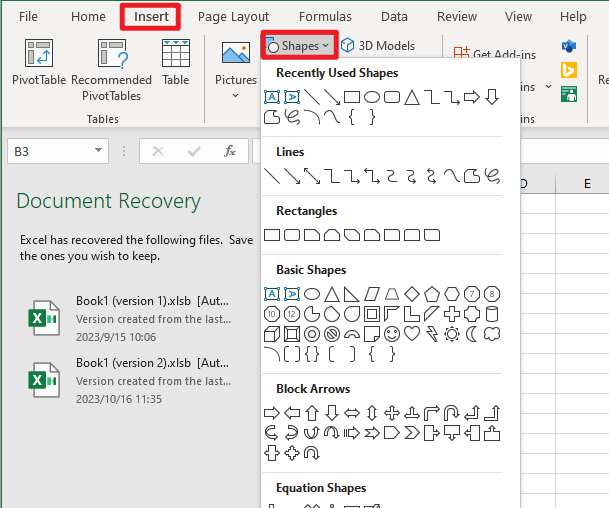Pick the Dodecagon shape labeled 12
609x508 pixels.
tap(292, 314)
